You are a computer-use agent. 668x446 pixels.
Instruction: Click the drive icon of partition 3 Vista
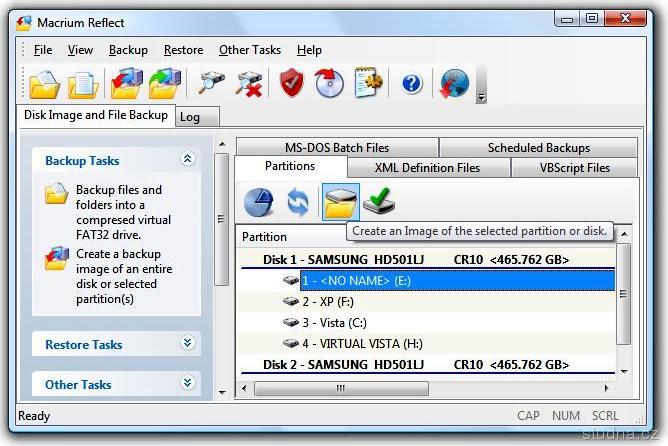click(291, 322)
